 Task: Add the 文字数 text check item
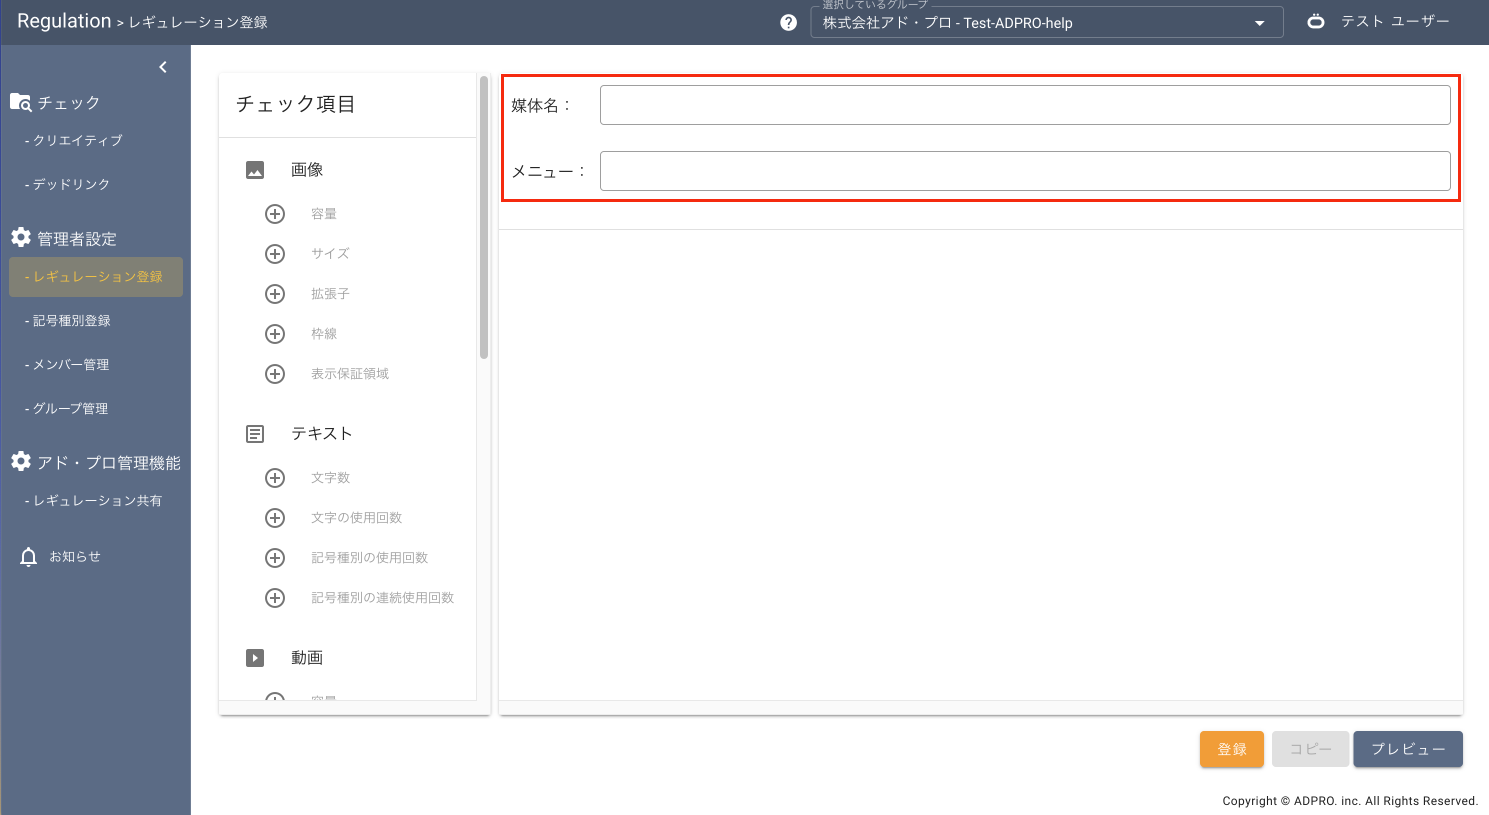pyautogui.click(x=275, y=478)
